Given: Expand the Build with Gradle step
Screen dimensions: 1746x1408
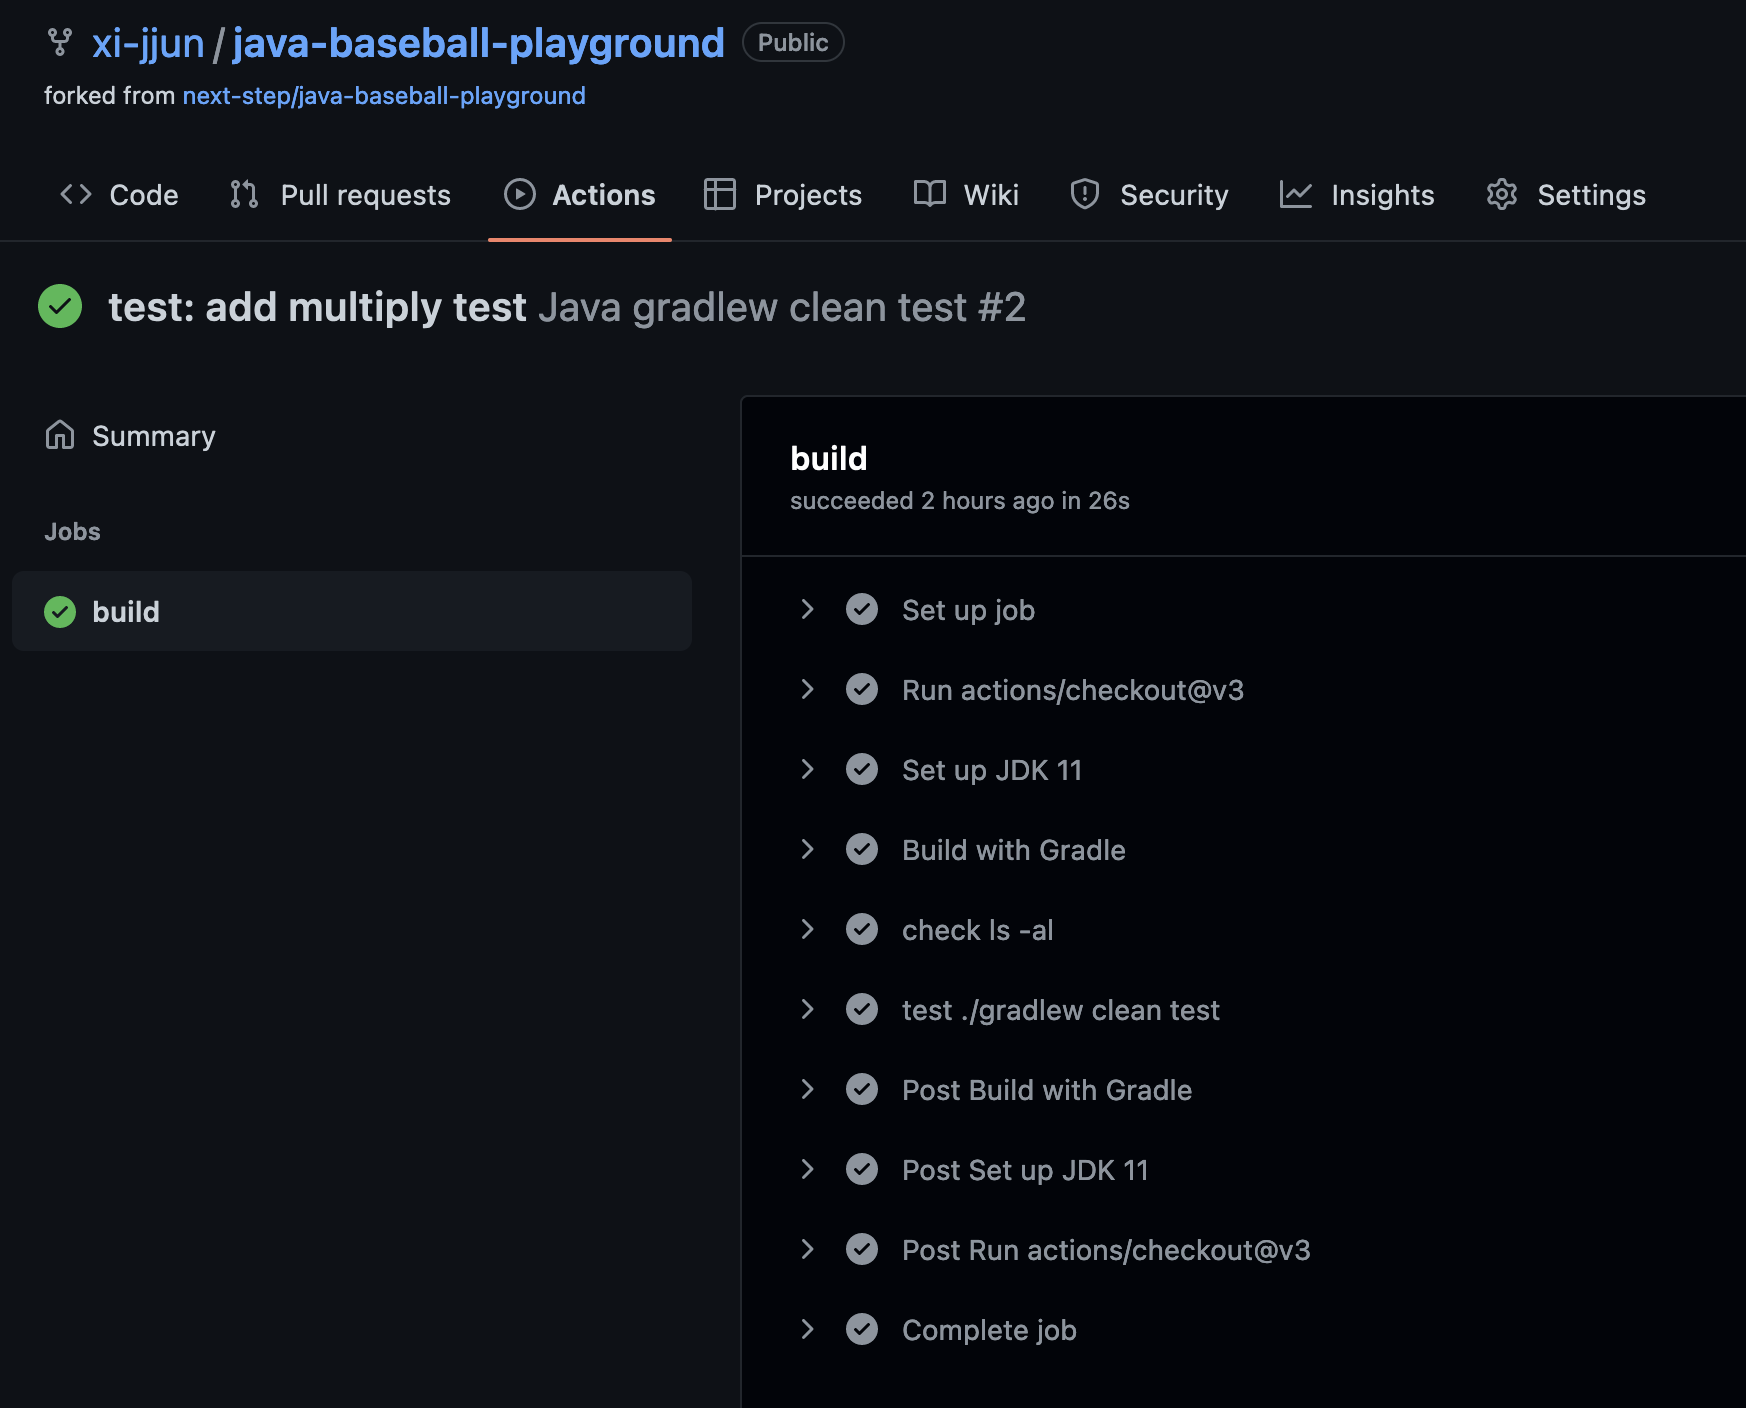Looking at the screenshot, I should [x=807, y=849].
